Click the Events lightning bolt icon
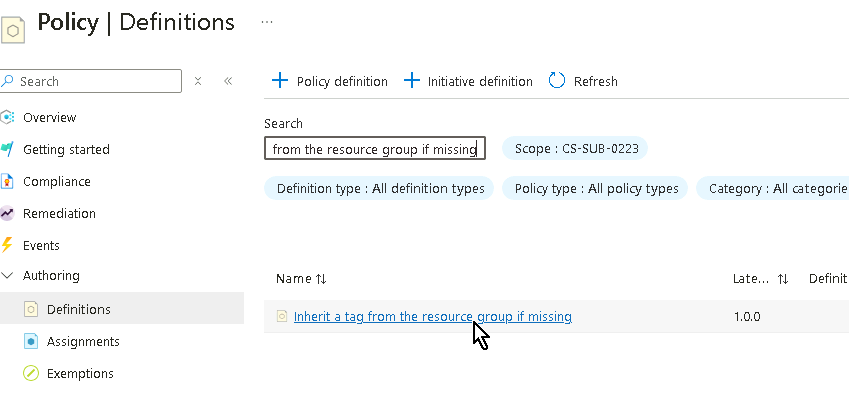Viewport: 849px width, 407px height. 8,245
